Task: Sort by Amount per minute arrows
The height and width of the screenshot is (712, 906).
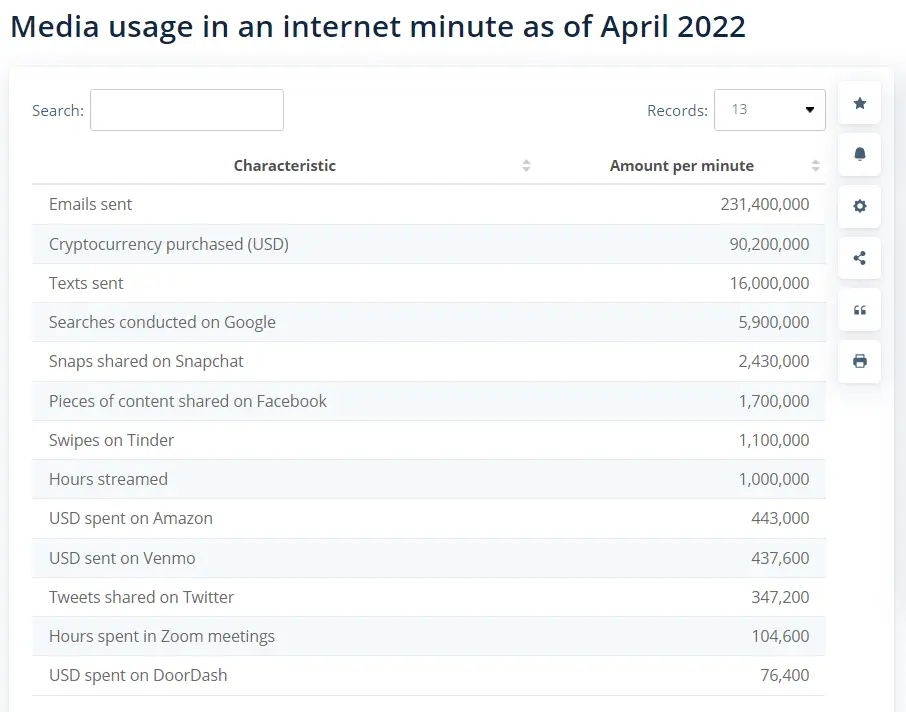Action: 815,166
